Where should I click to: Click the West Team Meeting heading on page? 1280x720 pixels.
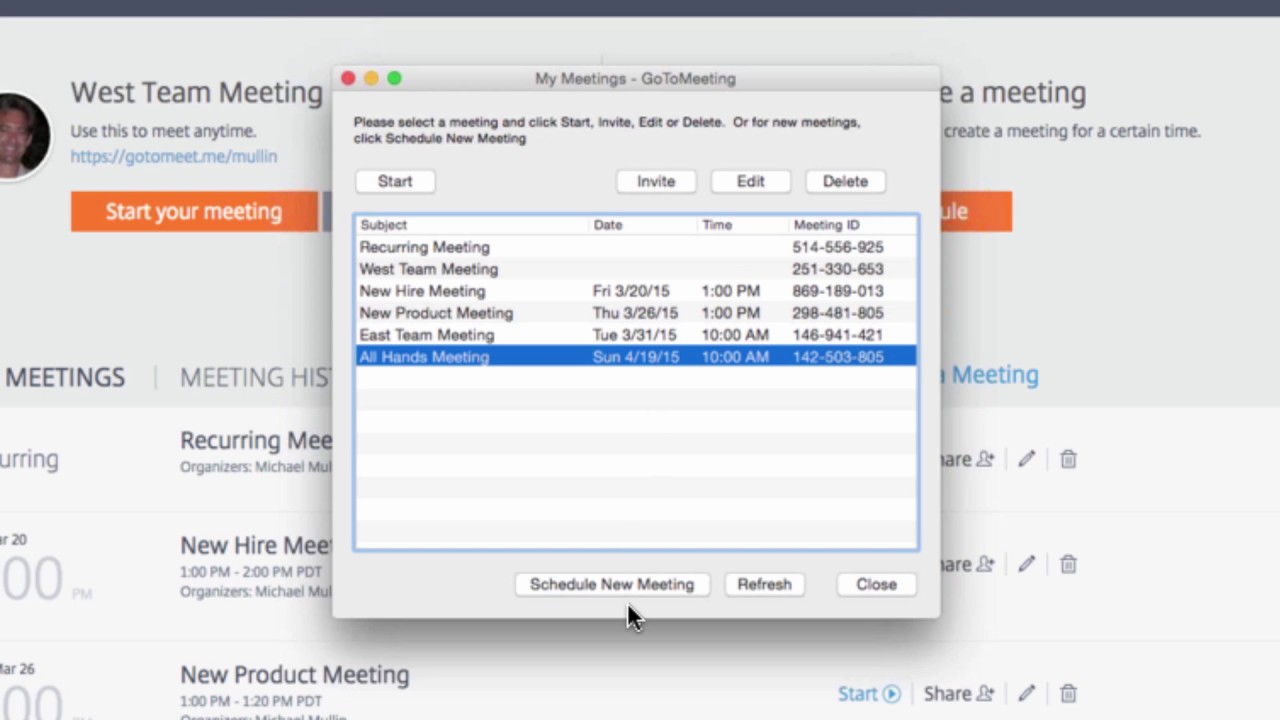pyautogui.click(x=196, y=92)
